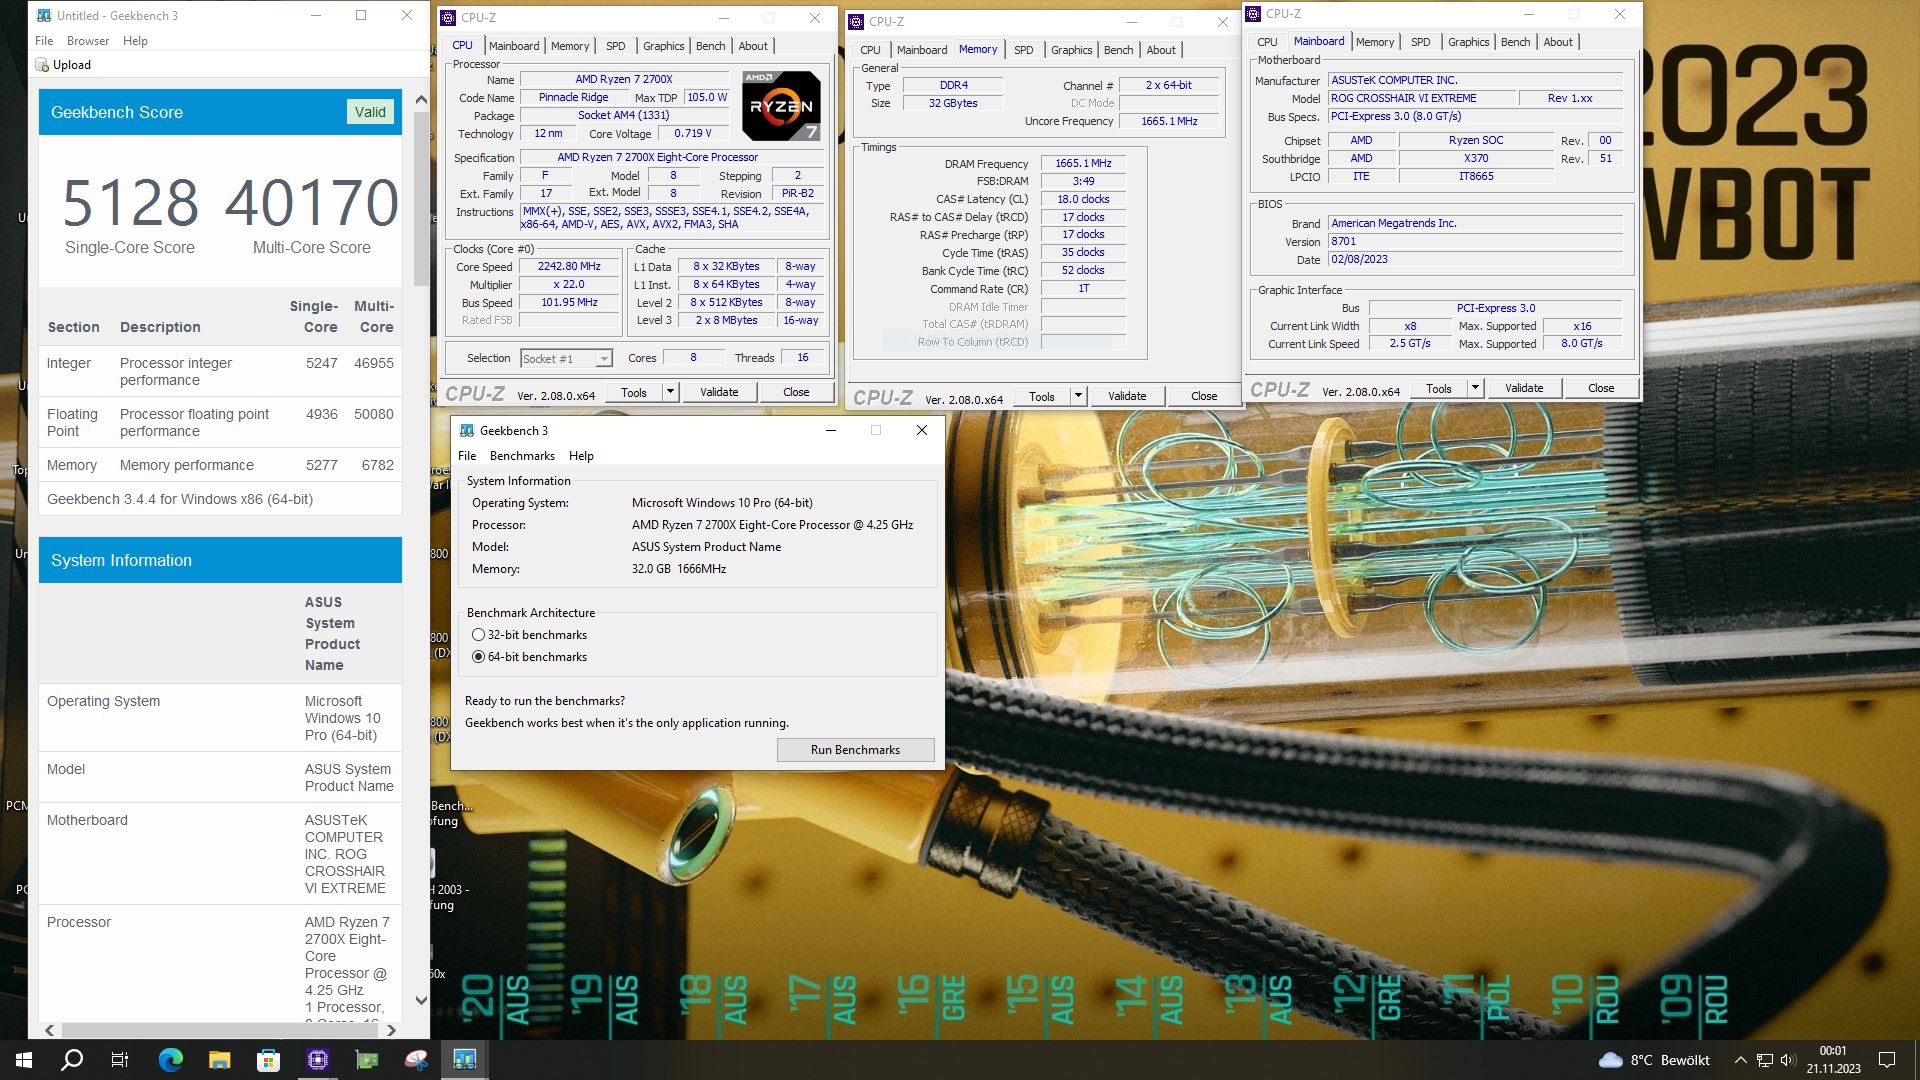Screen dimensions: 1920x1080
Task: Click the CPU-Z Memory window title icon
Action: pos(857,21)
